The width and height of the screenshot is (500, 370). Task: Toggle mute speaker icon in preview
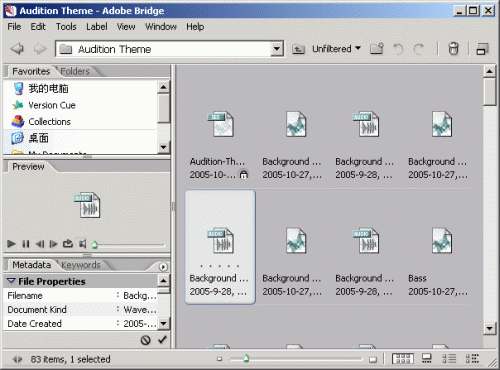(x=83, y=244)
